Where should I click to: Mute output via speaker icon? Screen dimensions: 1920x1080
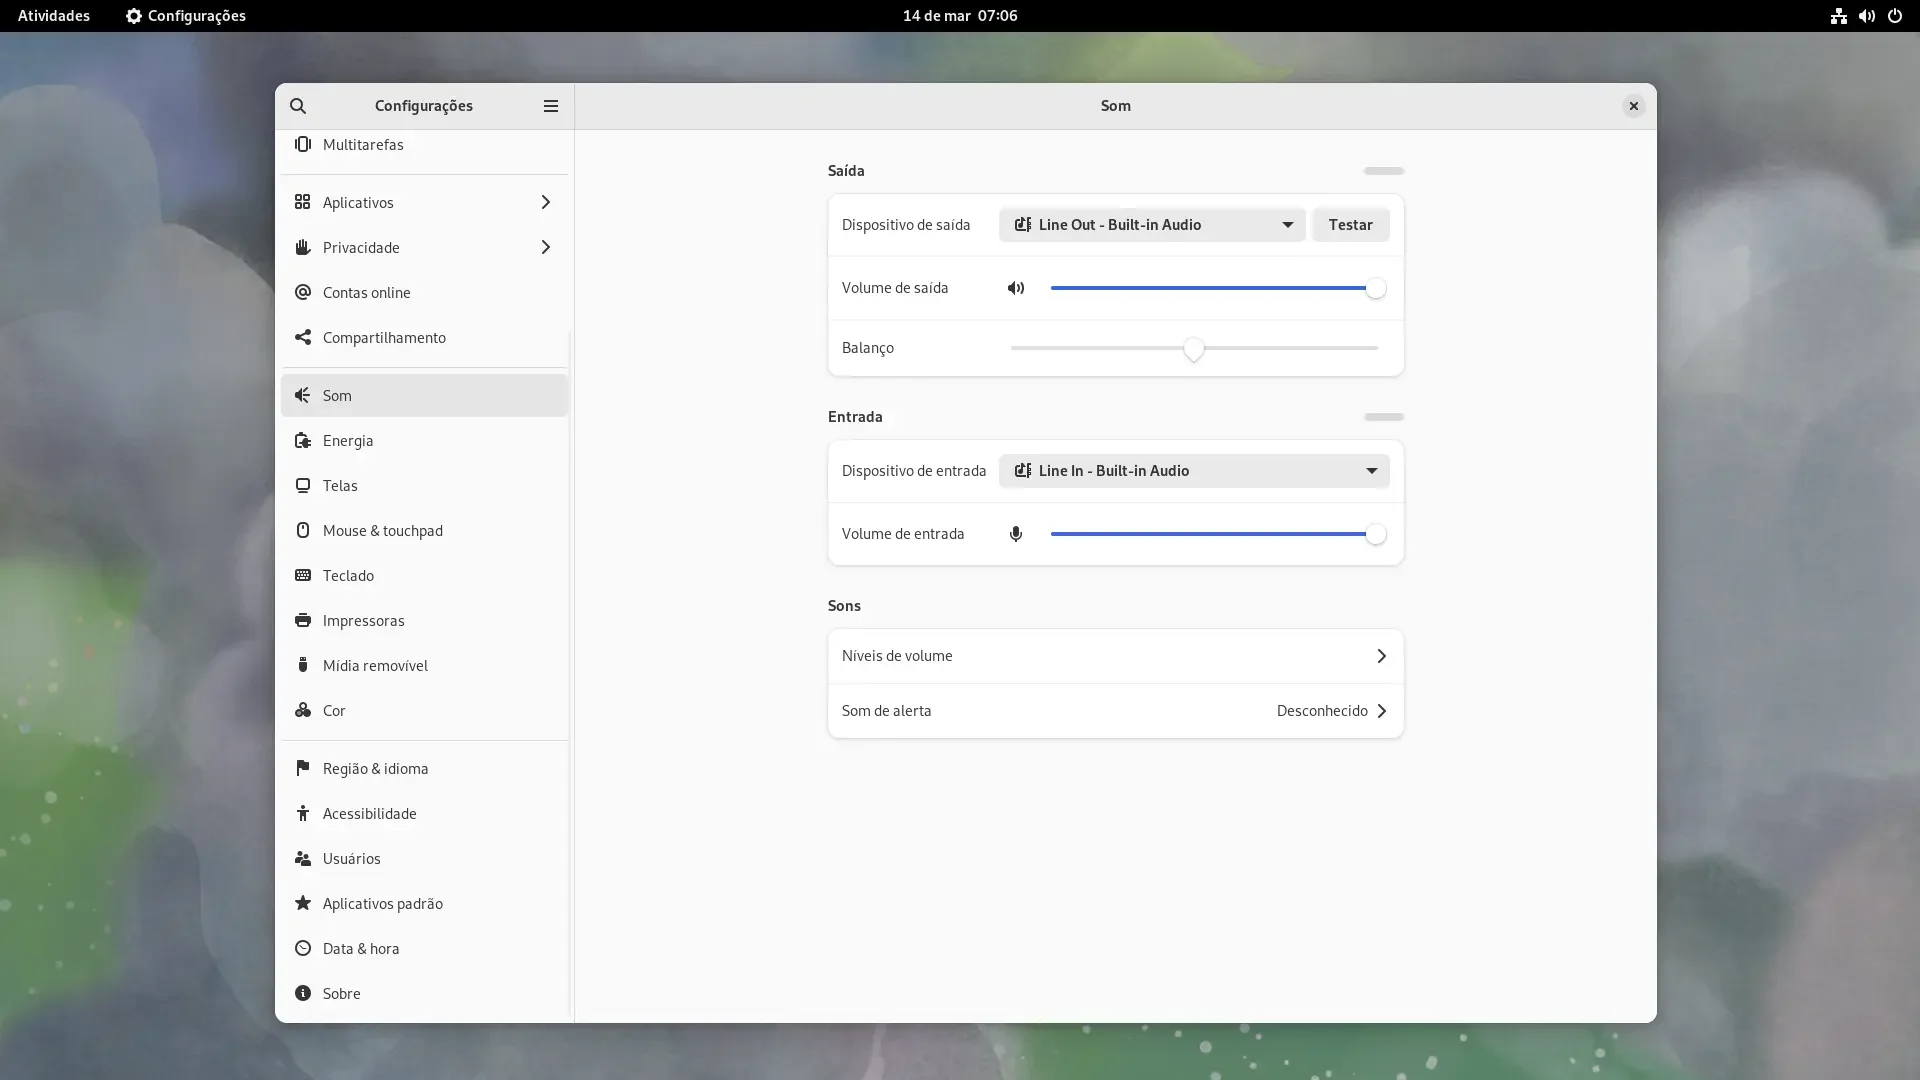point(1016,288)
